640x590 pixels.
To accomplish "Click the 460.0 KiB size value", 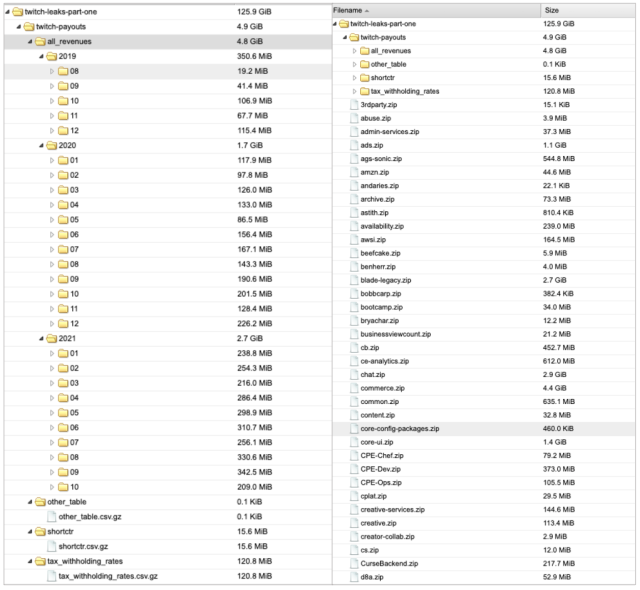I will [558, 428].
